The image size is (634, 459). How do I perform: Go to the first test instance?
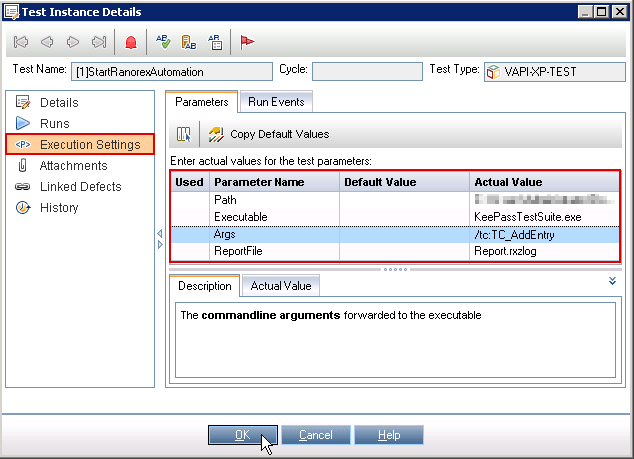coord(21,42)
